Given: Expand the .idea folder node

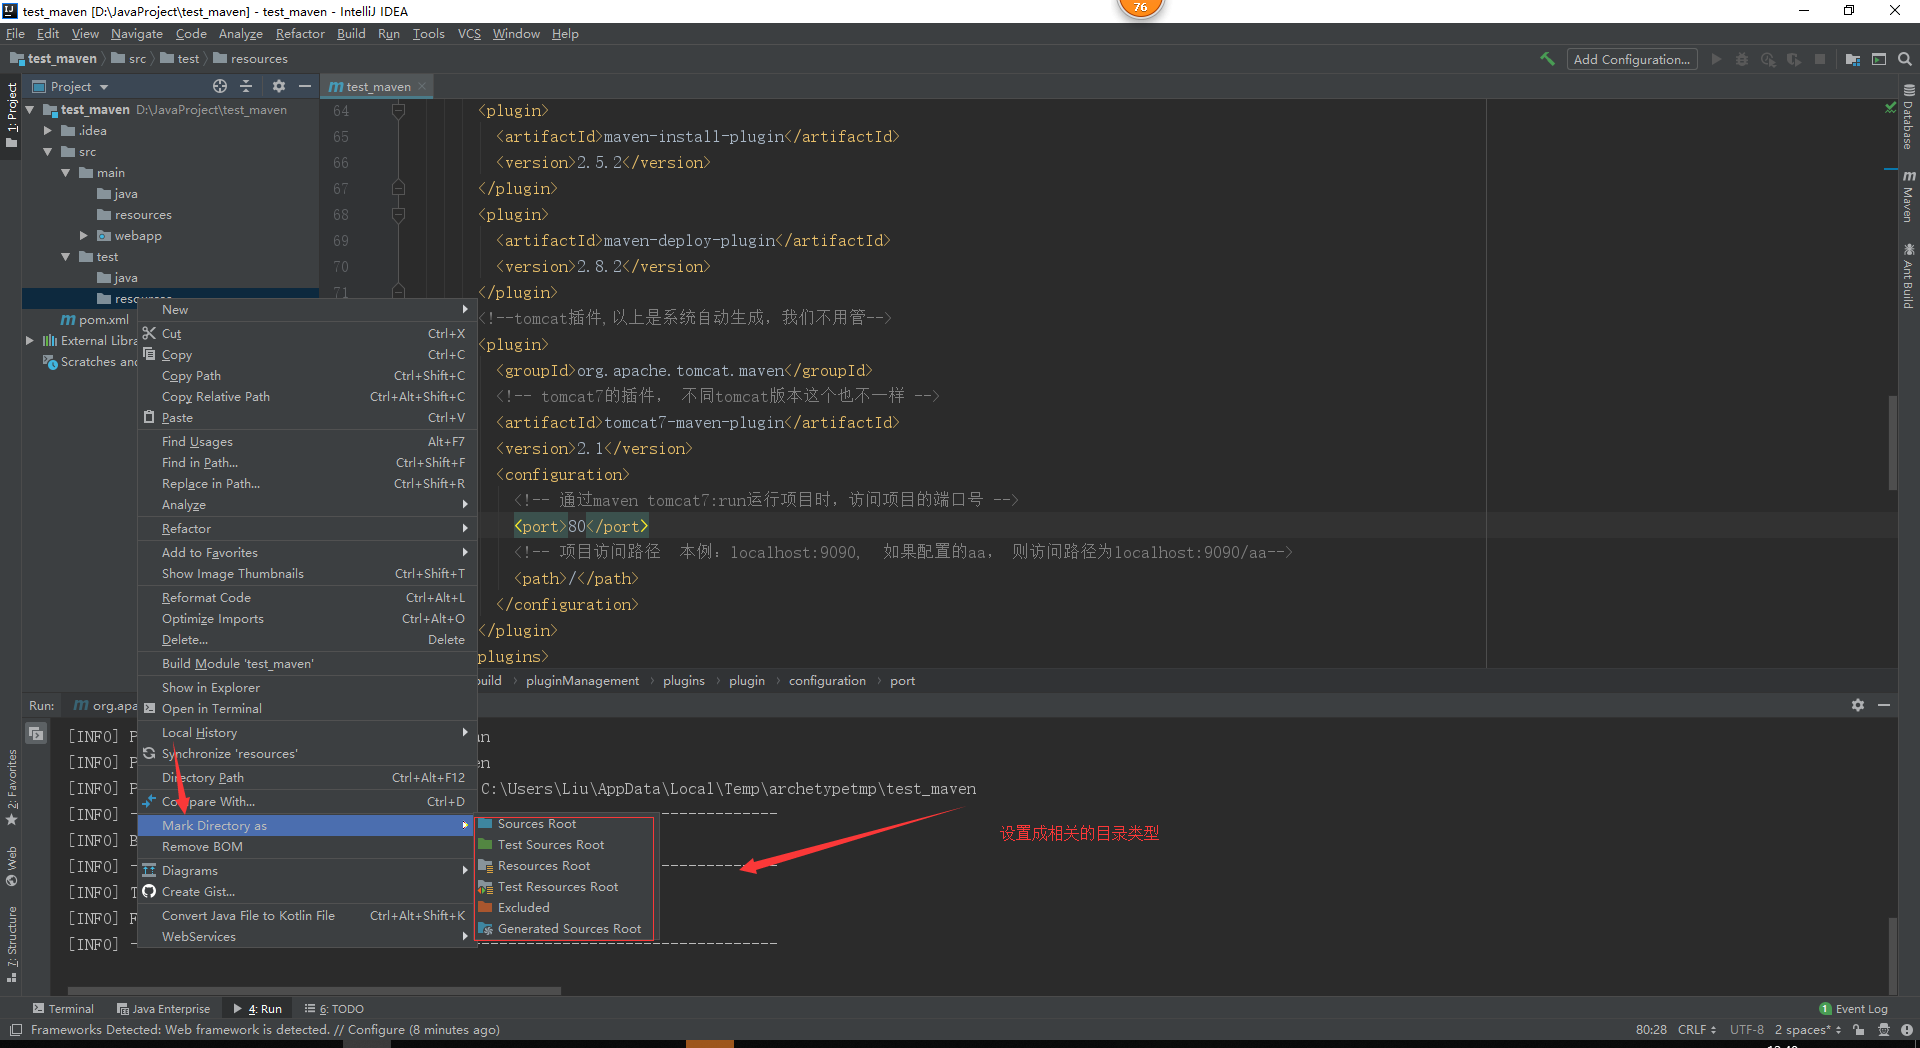Looking at the screenshot, I should click(x=48, y=131).
